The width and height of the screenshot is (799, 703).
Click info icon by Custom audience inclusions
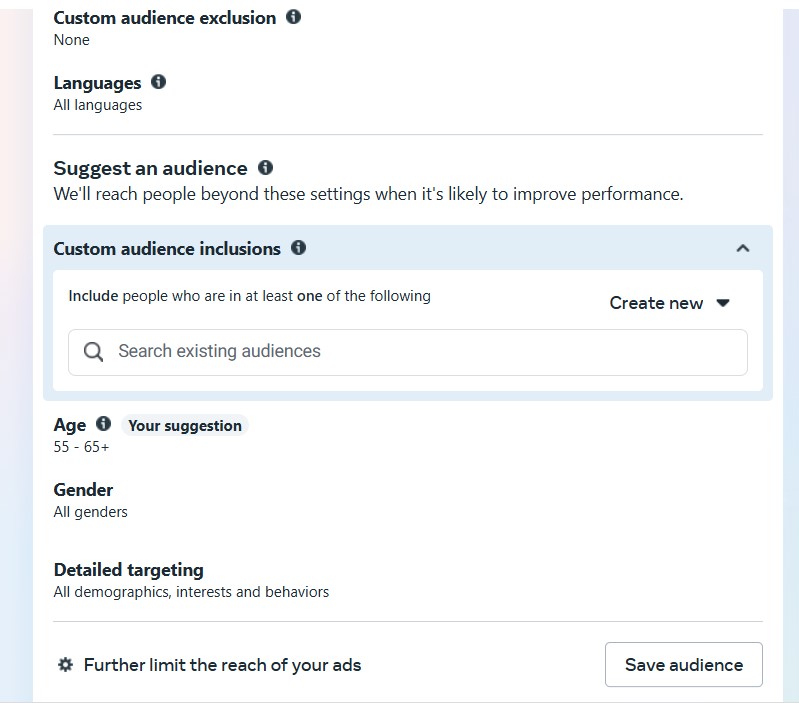(x=298, y=248)
